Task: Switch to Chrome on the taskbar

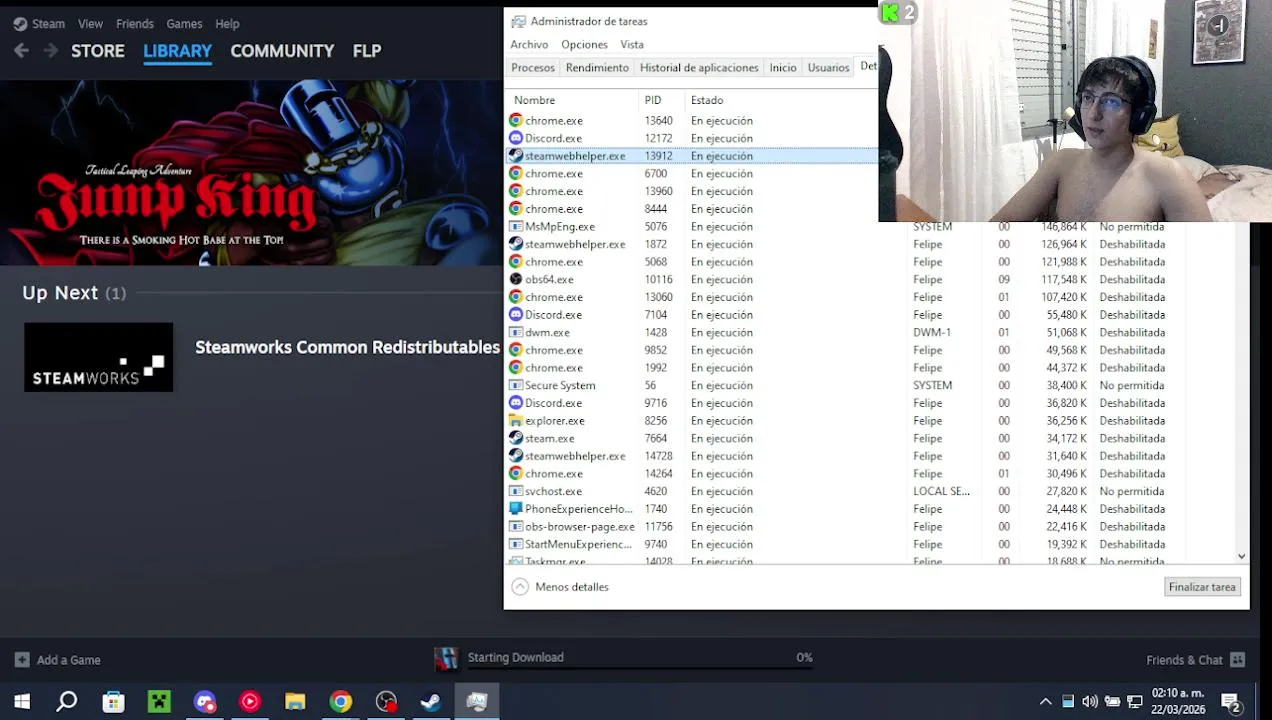Action: click(x=341, y=702)
